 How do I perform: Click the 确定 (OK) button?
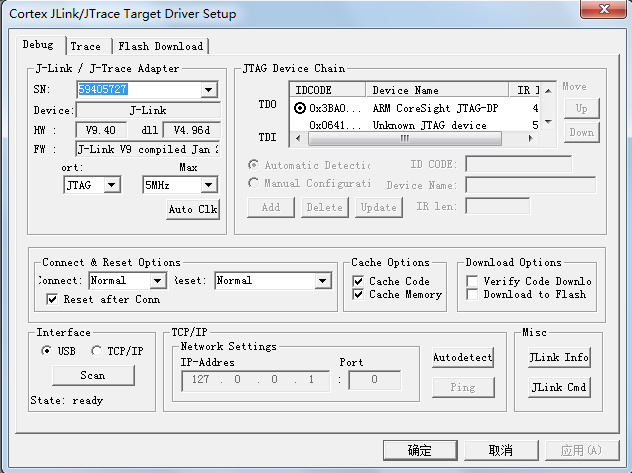click(x=420, y=450)
